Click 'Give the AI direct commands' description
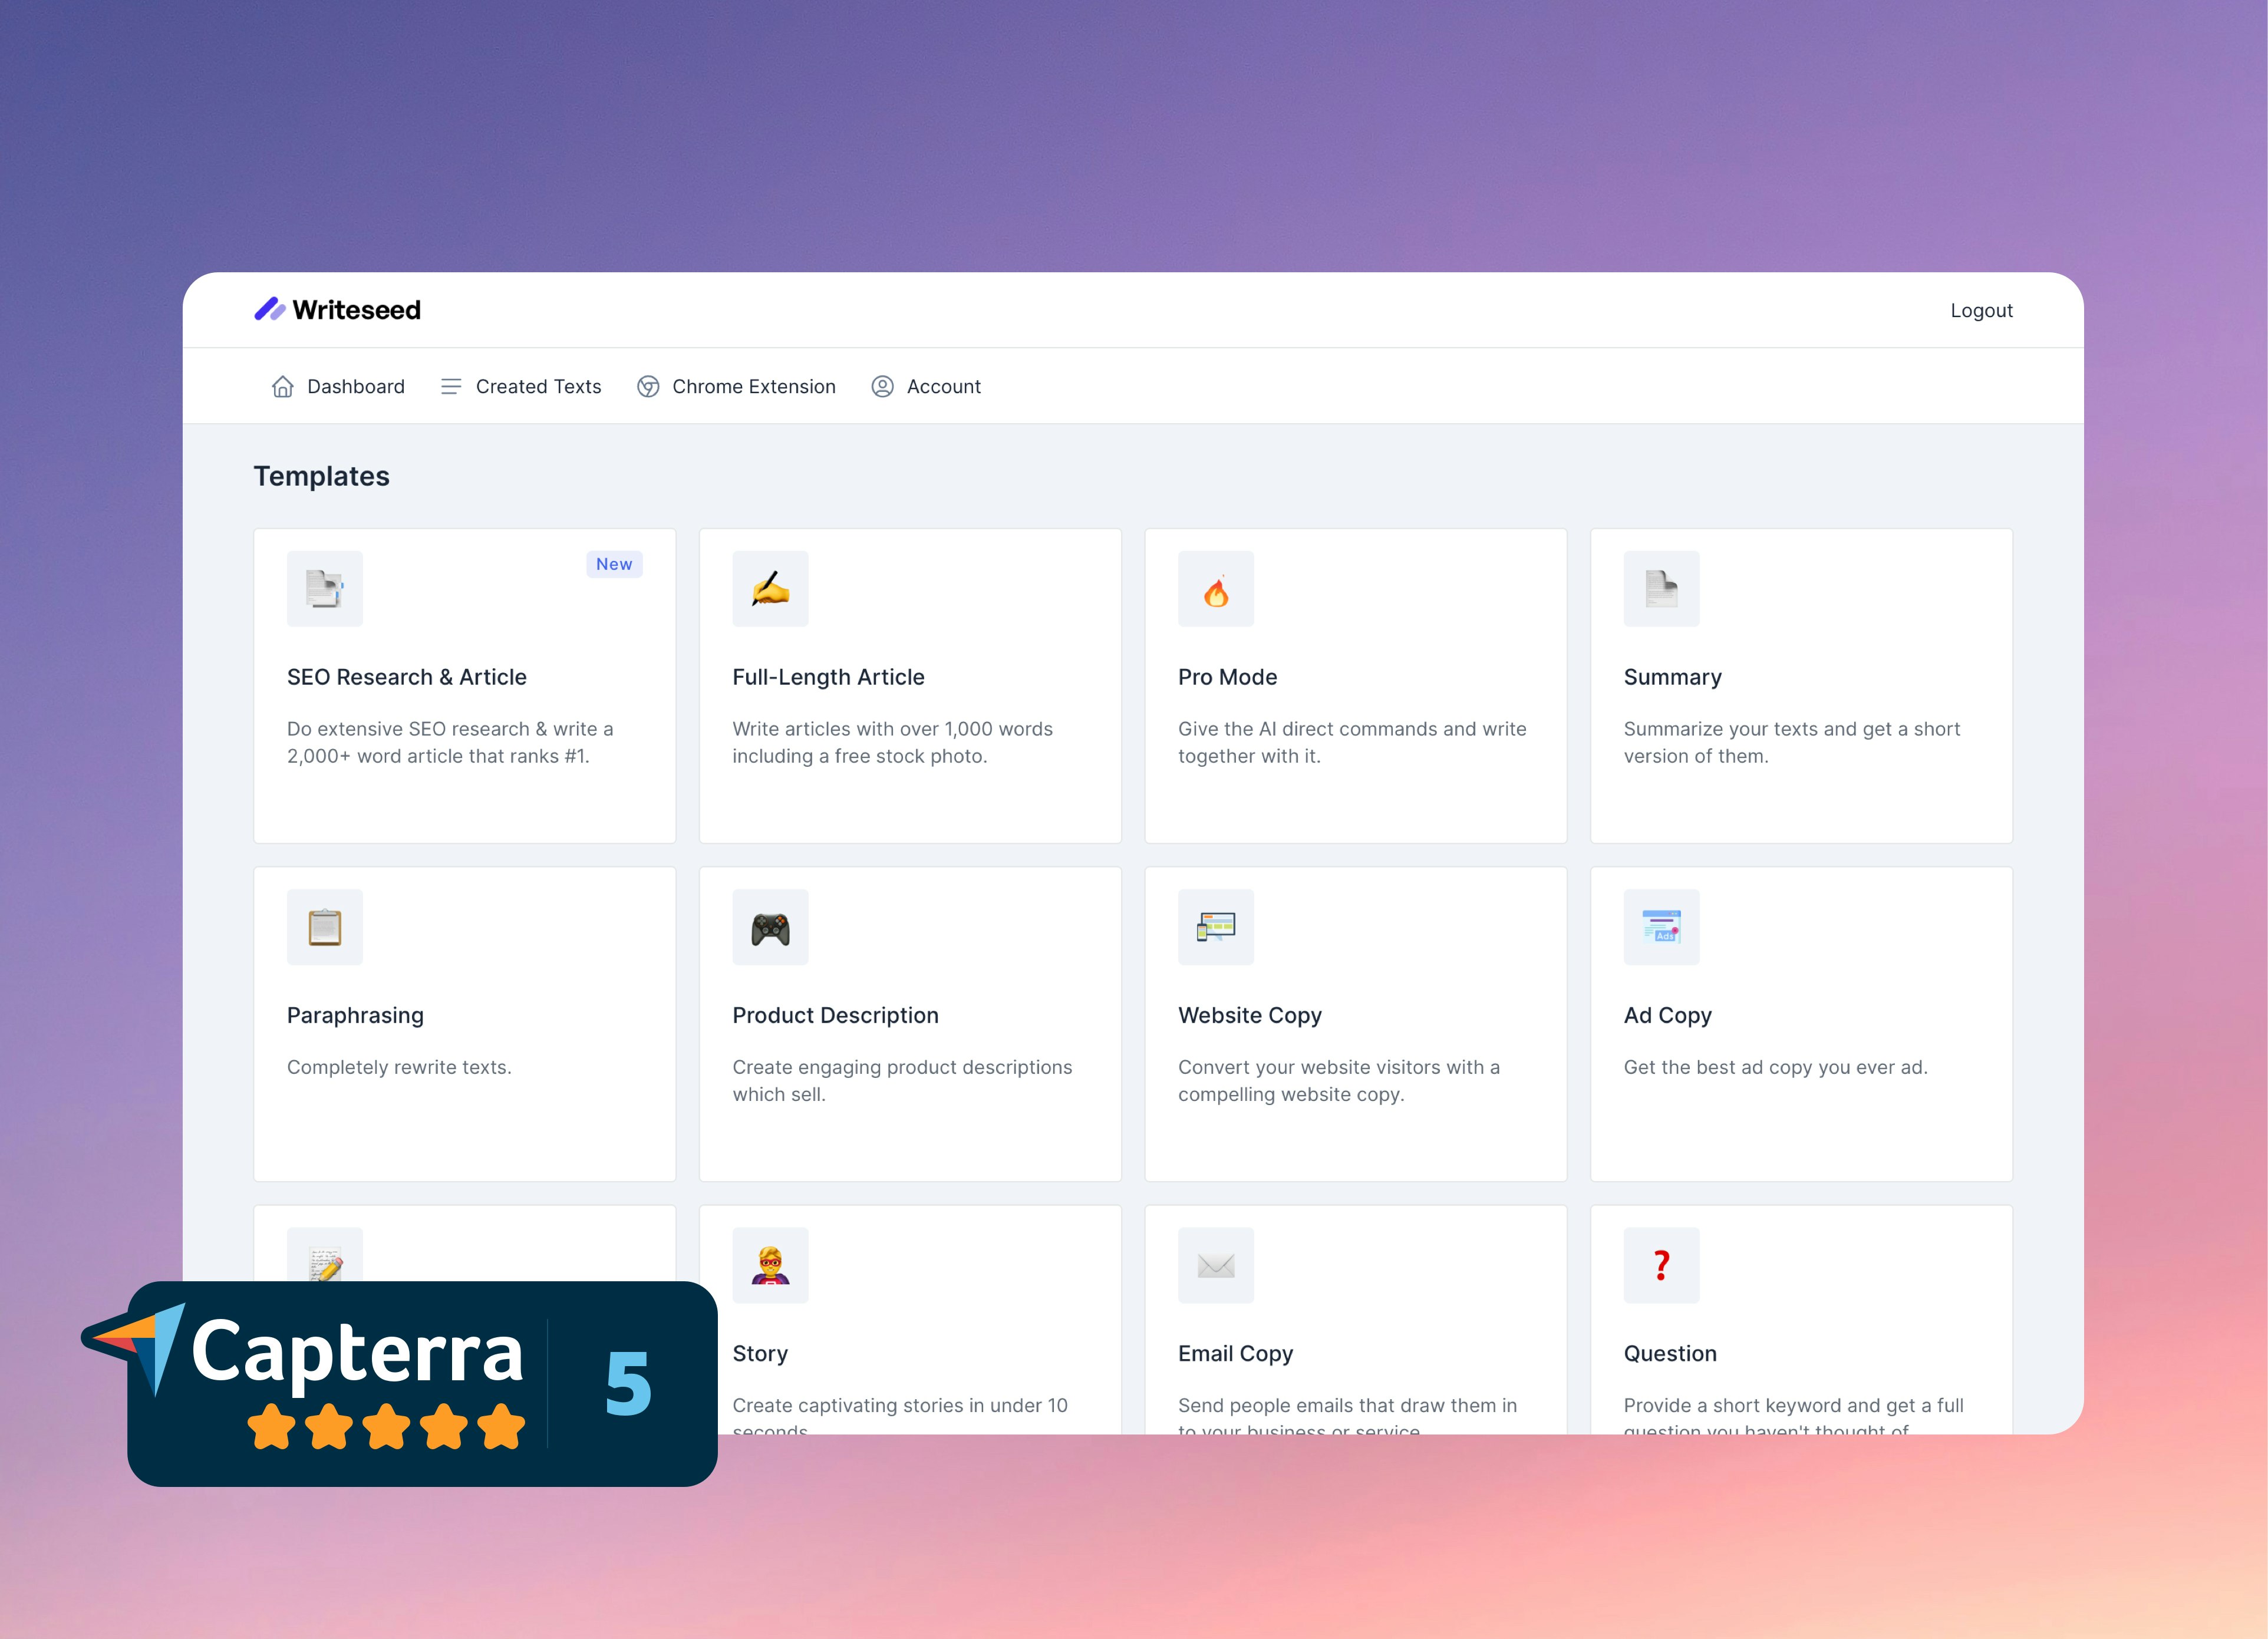The image size is (2268, 1639). point(1352,742)
